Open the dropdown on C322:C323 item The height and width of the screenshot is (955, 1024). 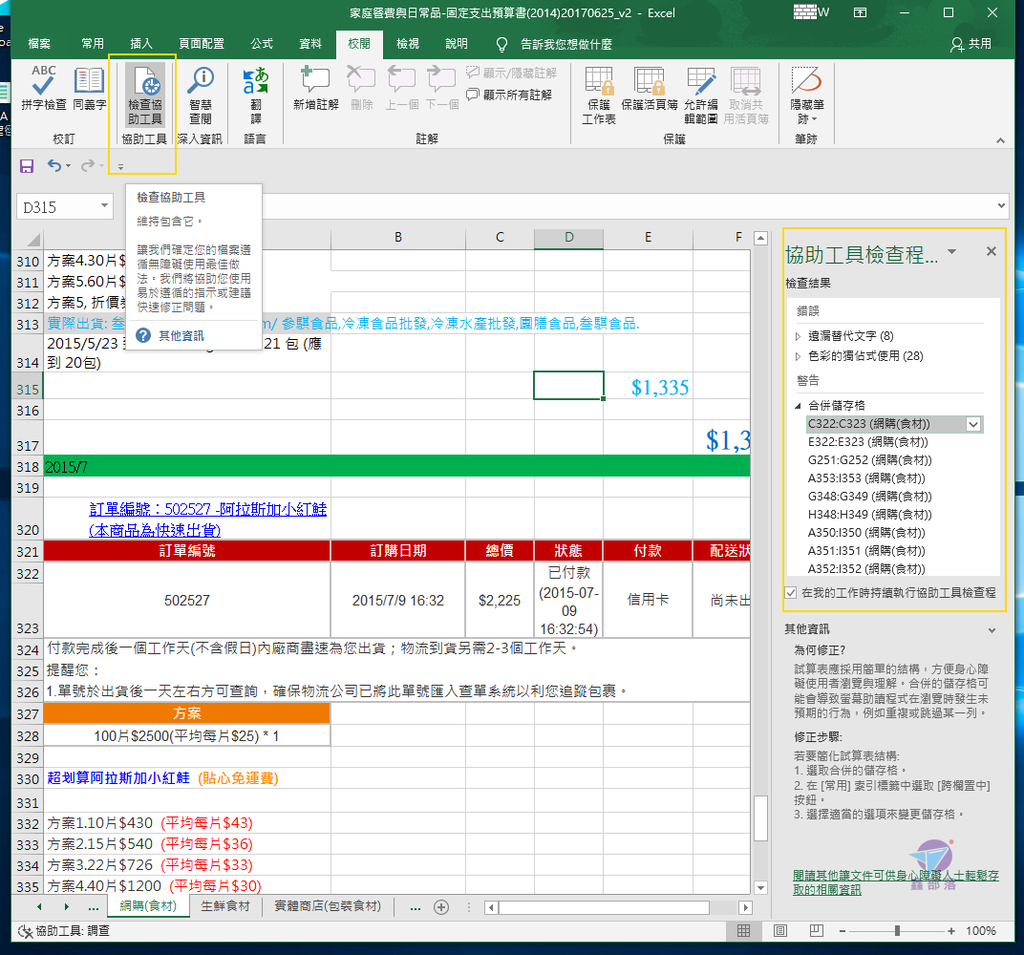coord(973,424)
